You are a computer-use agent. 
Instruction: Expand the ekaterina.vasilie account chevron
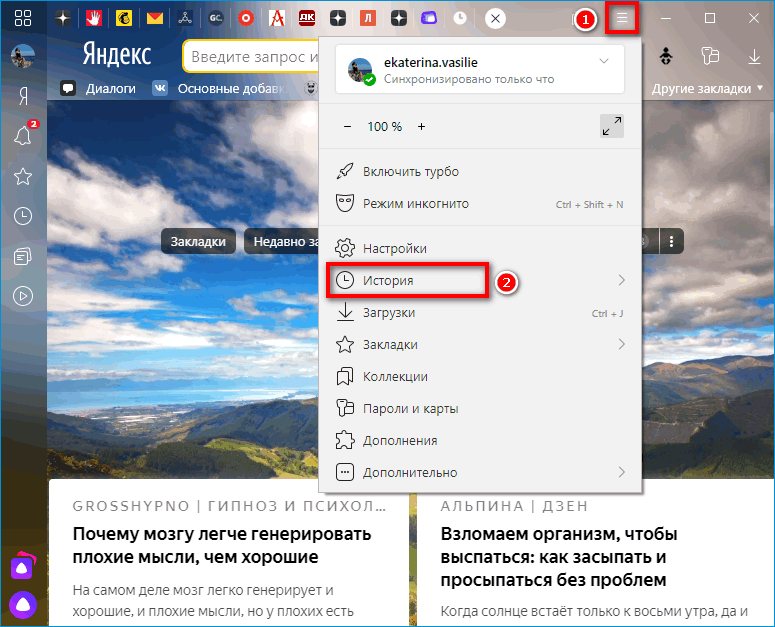(603, 61)
